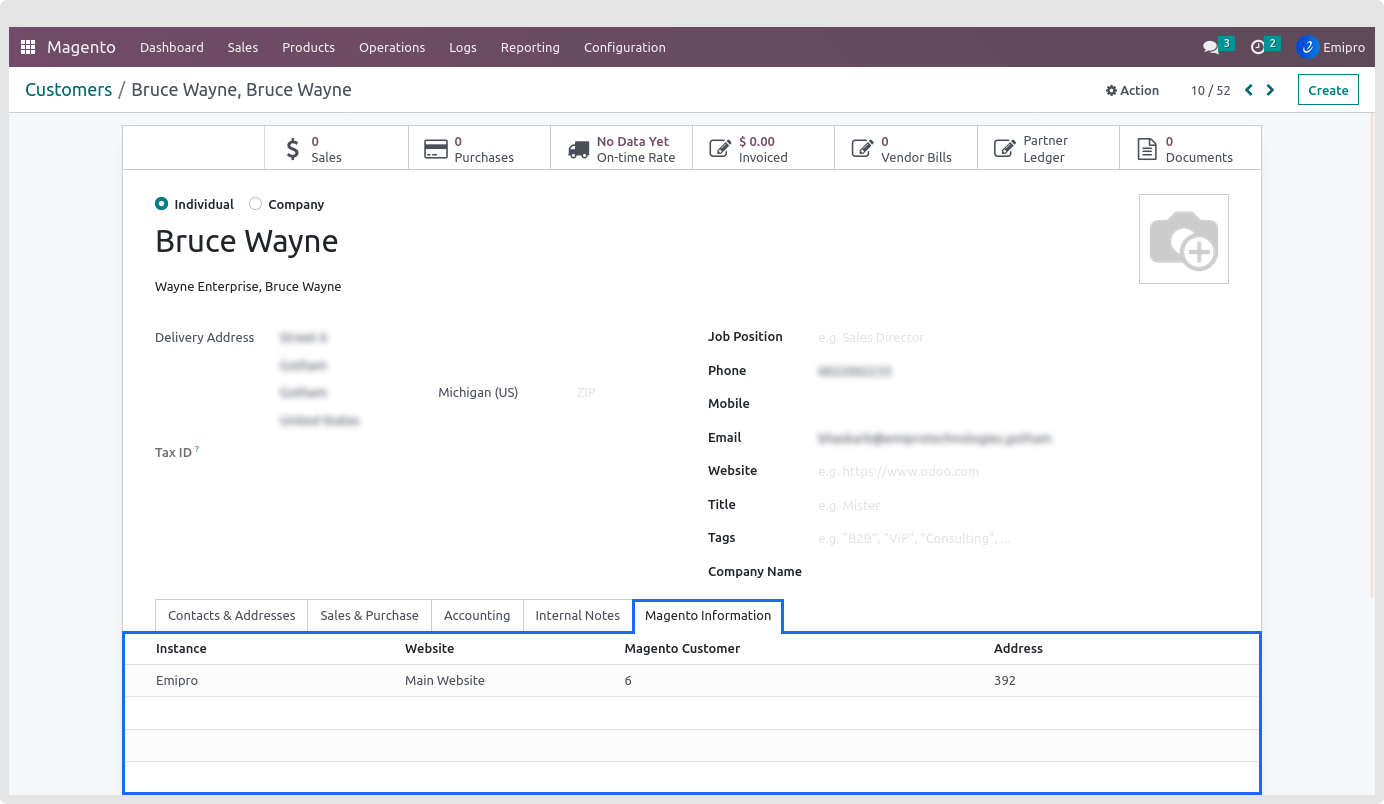
Task: Open the Configuration menu
Action: (x=624, y=47)
